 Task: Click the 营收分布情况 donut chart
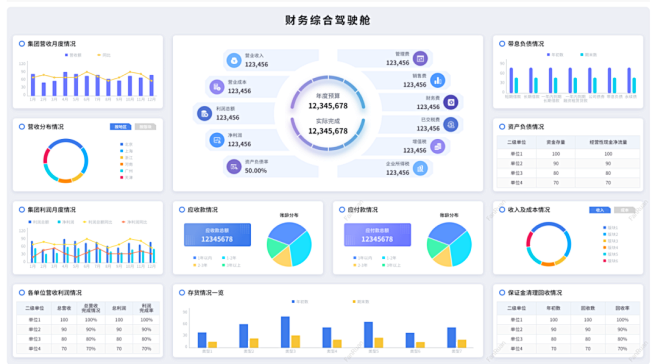66,161
